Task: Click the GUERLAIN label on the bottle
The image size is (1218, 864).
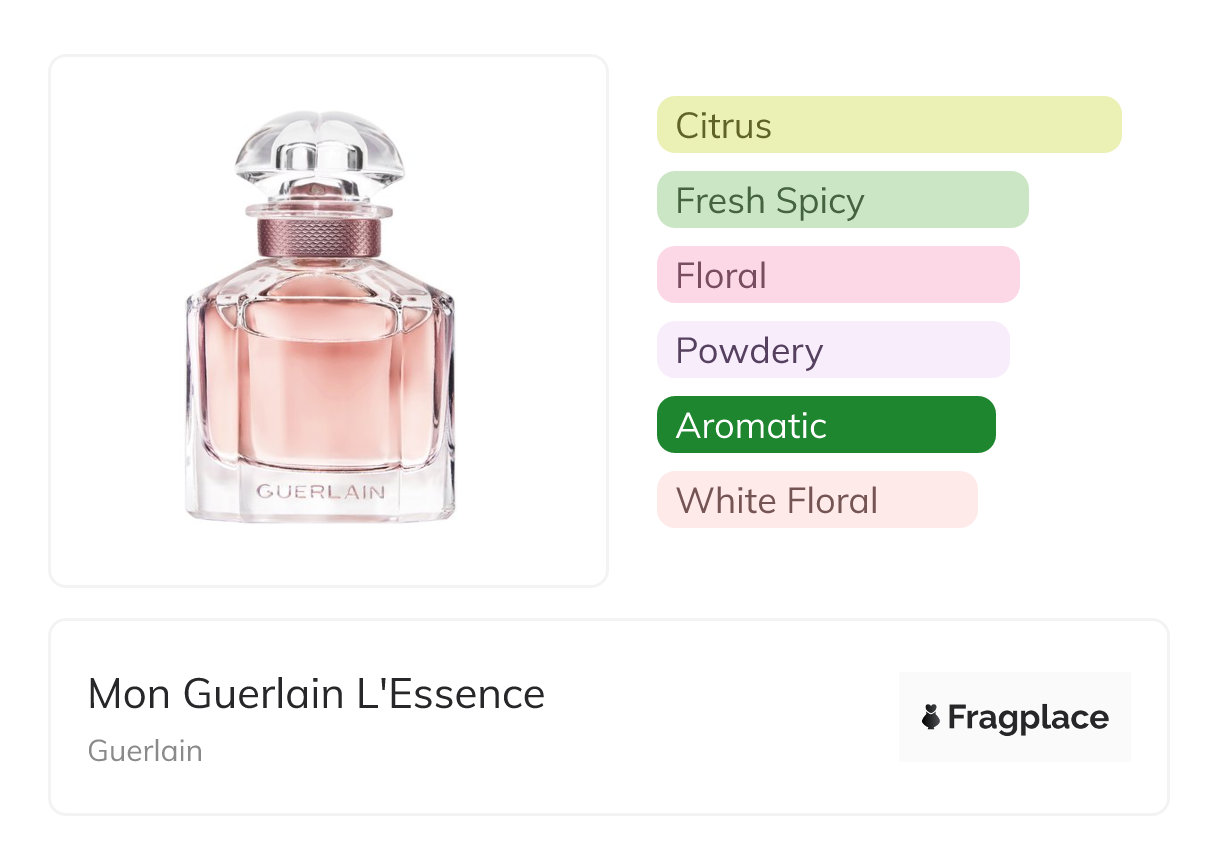Action: [320, 491]
